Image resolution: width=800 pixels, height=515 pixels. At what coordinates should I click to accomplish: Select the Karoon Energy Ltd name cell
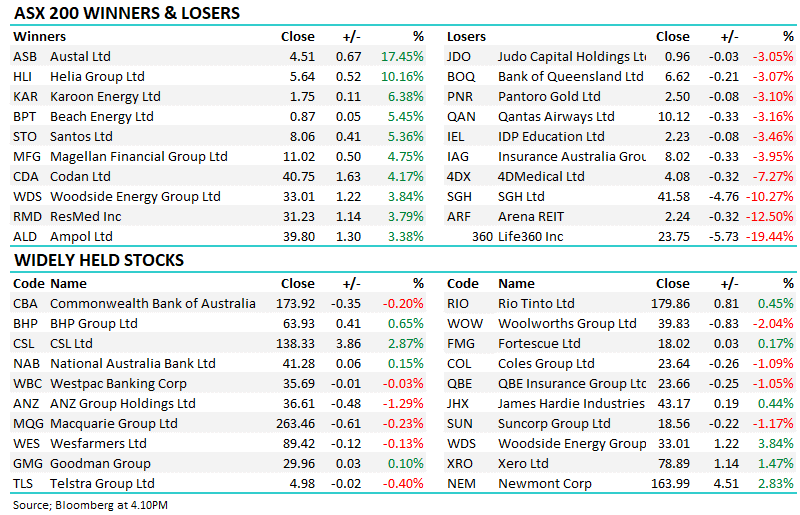pos(105,96)
